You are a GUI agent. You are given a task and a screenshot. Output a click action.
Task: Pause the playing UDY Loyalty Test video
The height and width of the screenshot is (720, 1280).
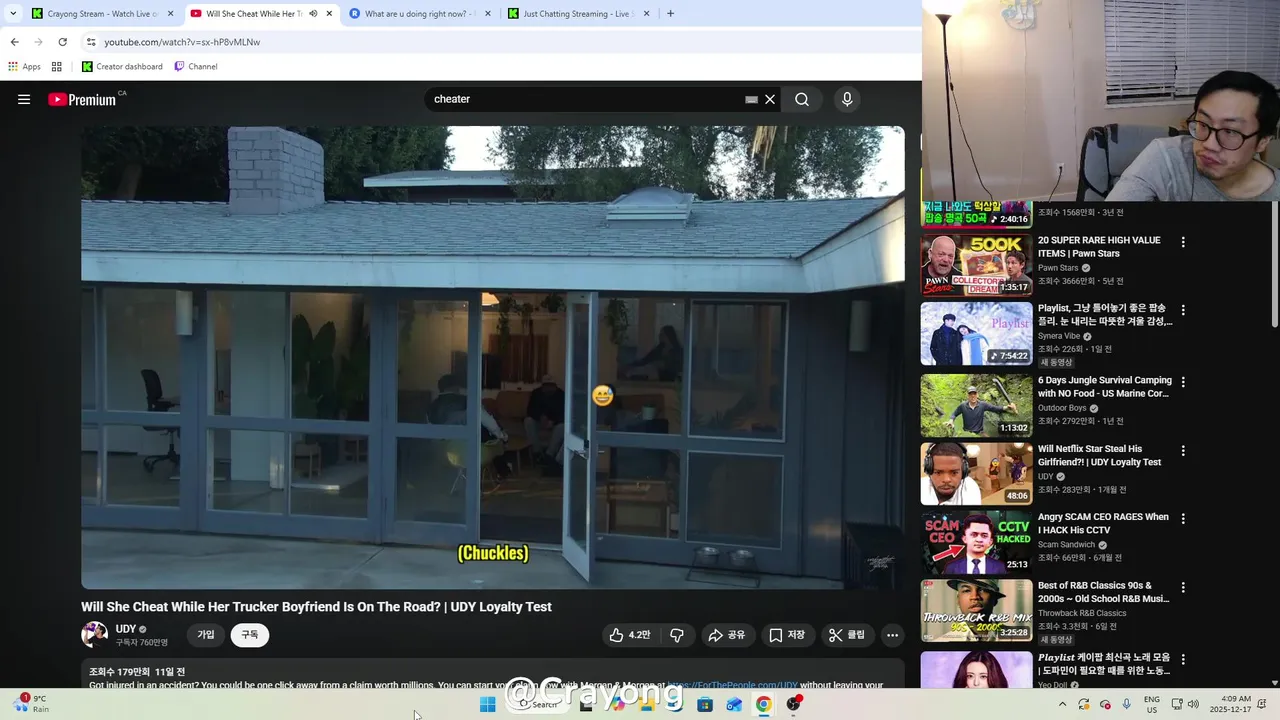493,357
